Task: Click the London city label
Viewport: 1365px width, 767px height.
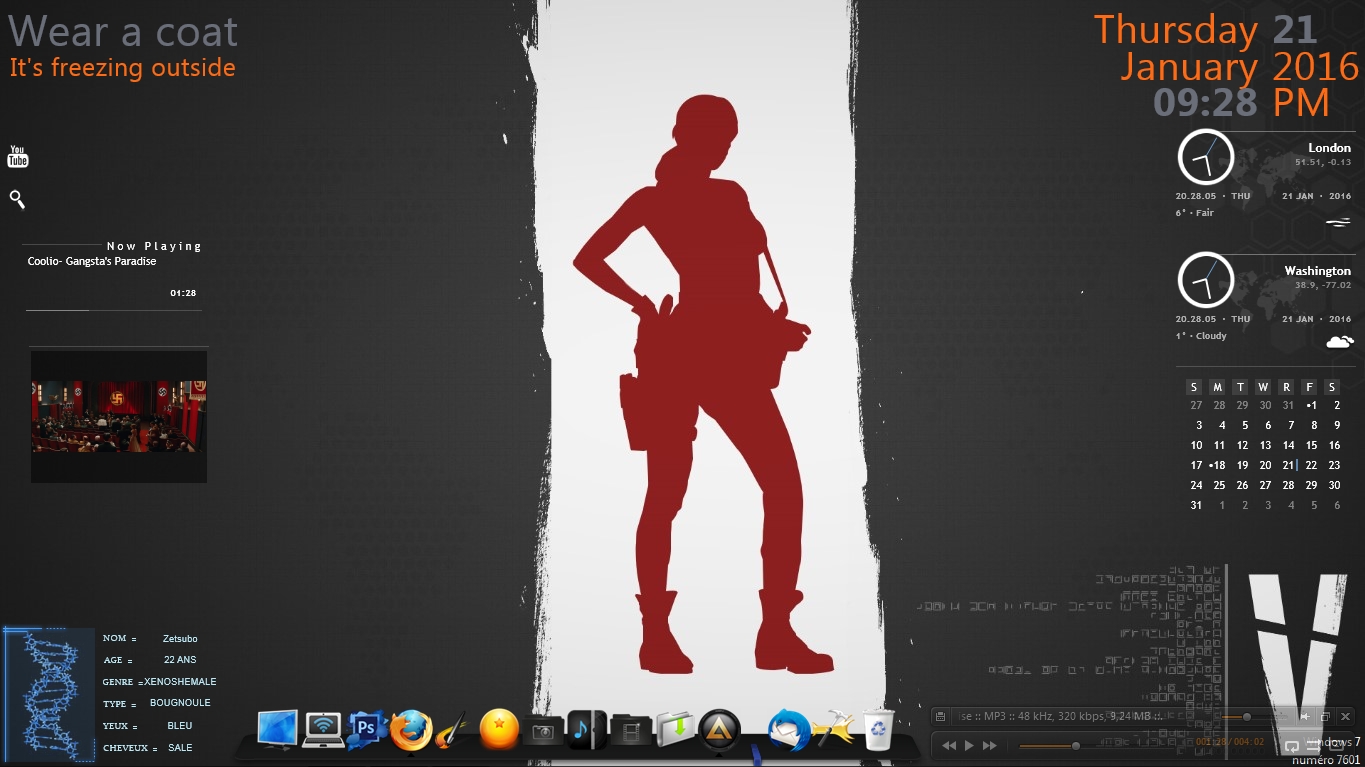Action: (1329, 148)
